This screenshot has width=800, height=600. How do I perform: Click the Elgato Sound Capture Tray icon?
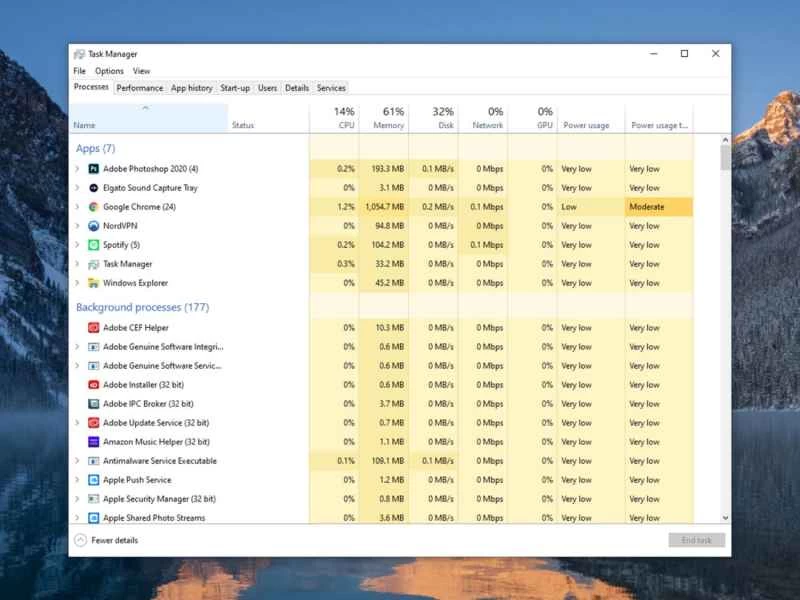click(x=95, y=187)
